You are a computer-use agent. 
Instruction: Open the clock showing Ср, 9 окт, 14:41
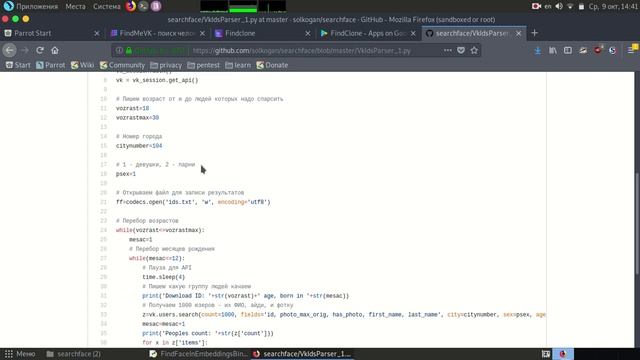point(613,6)
